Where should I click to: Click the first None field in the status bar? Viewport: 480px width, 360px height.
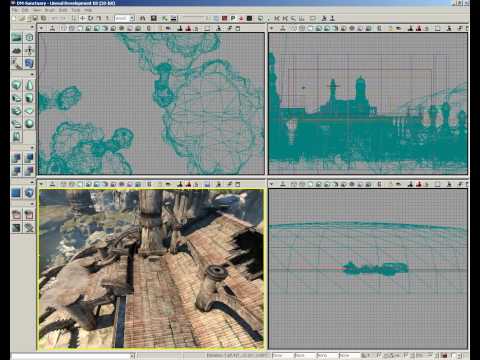tap(282, 356)
